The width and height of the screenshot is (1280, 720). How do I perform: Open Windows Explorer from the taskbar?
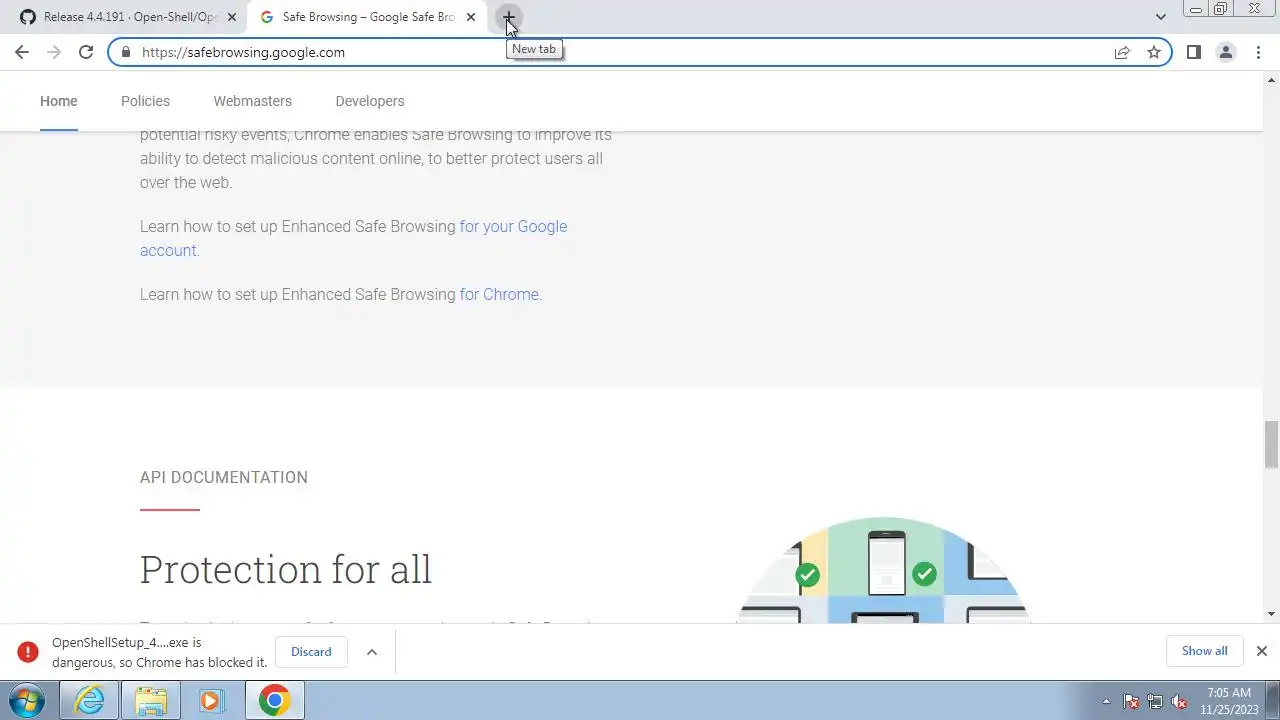coord(150,700)
